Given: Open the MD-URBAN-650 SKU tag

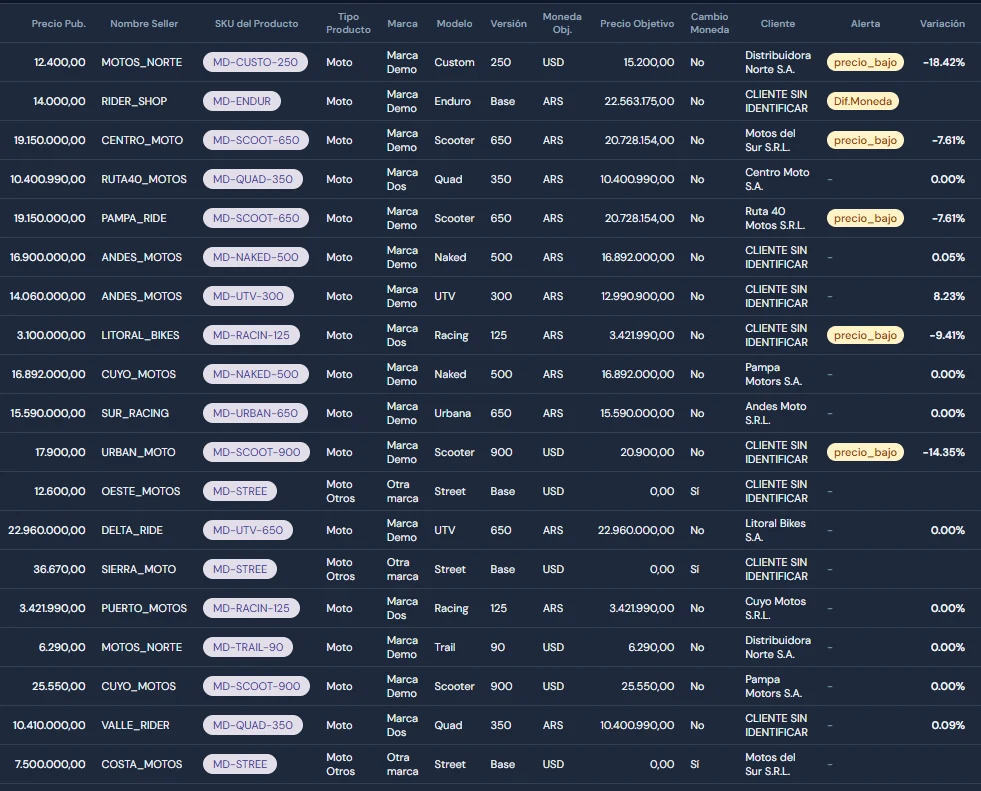Looking at the screenshot, I should pos(255,413).
